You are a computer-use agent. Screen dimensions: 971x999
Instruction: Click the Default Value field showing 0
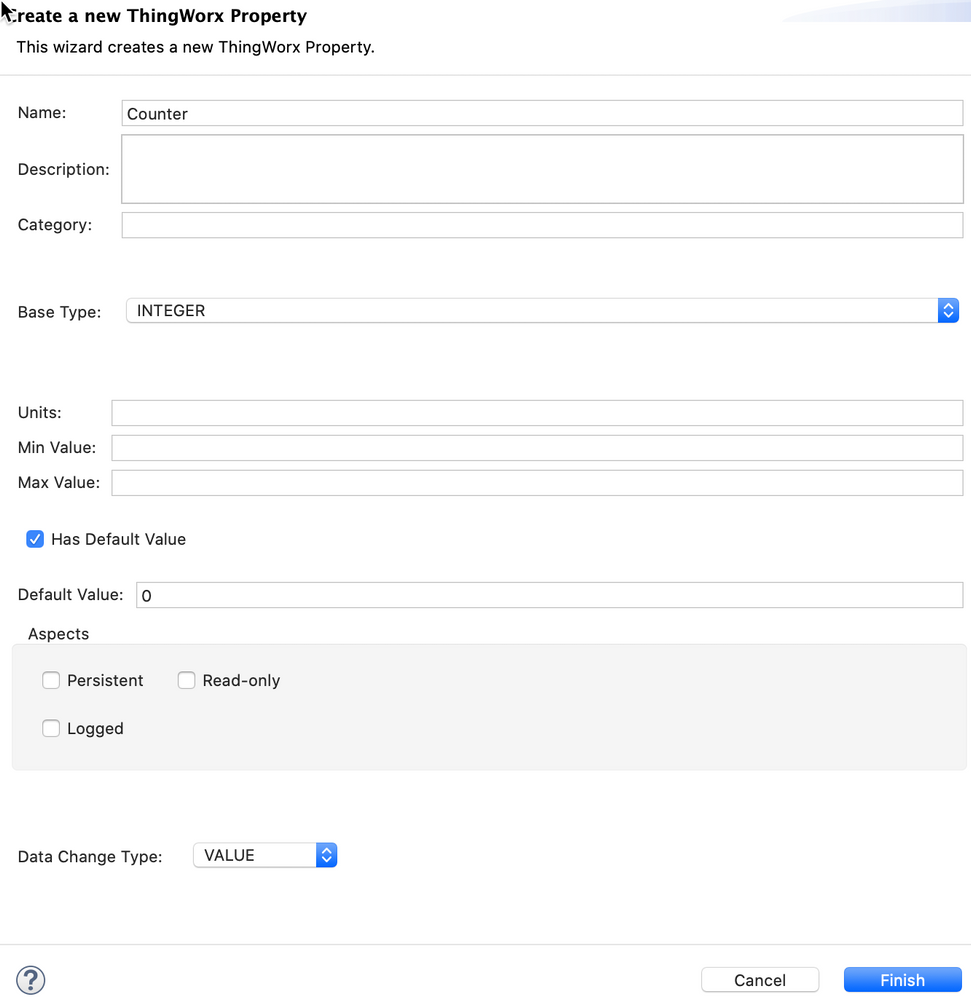point(549,595)
